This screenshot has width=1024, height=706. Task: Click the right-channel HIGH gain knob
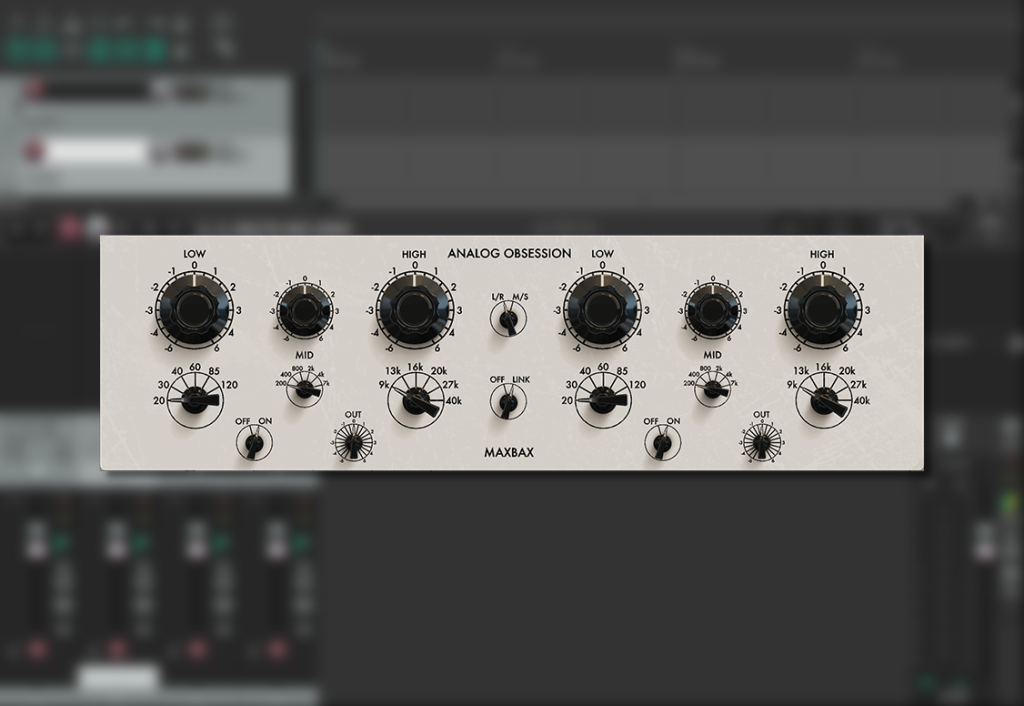[823, 309]
